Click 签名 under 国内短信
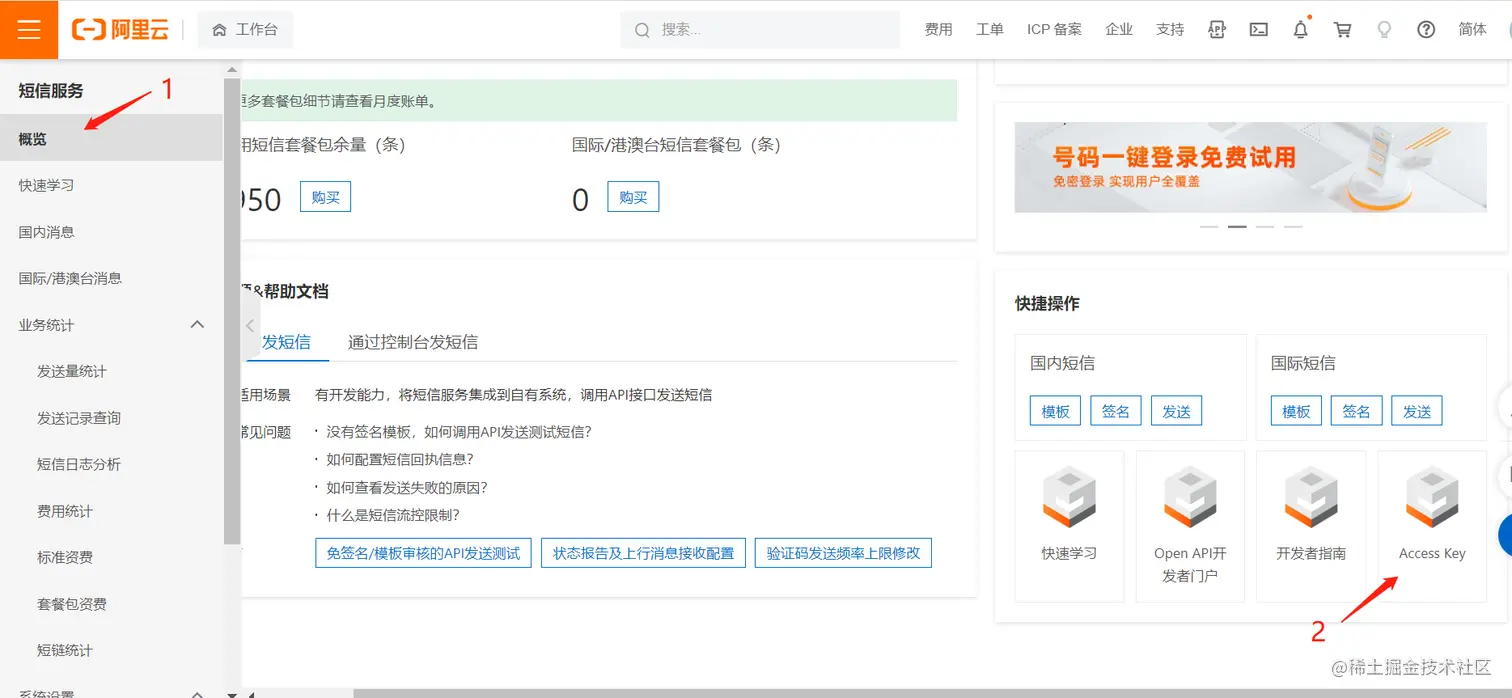This screenshot has width=1512, height=698. [x=1116, y=411]
